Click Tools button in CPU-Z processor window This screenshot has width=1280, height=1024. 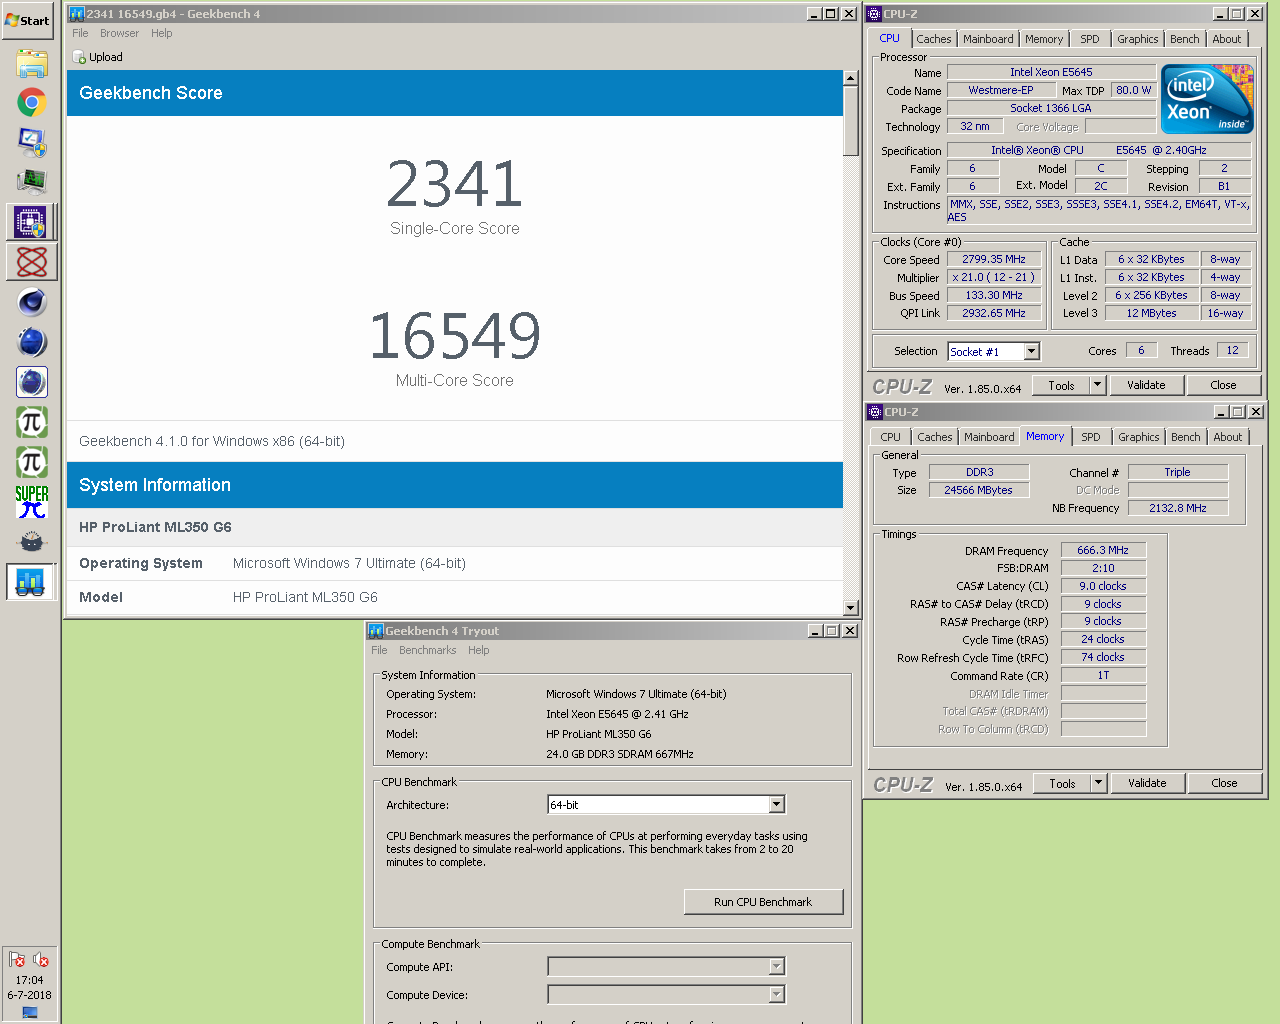(1061, 385)
